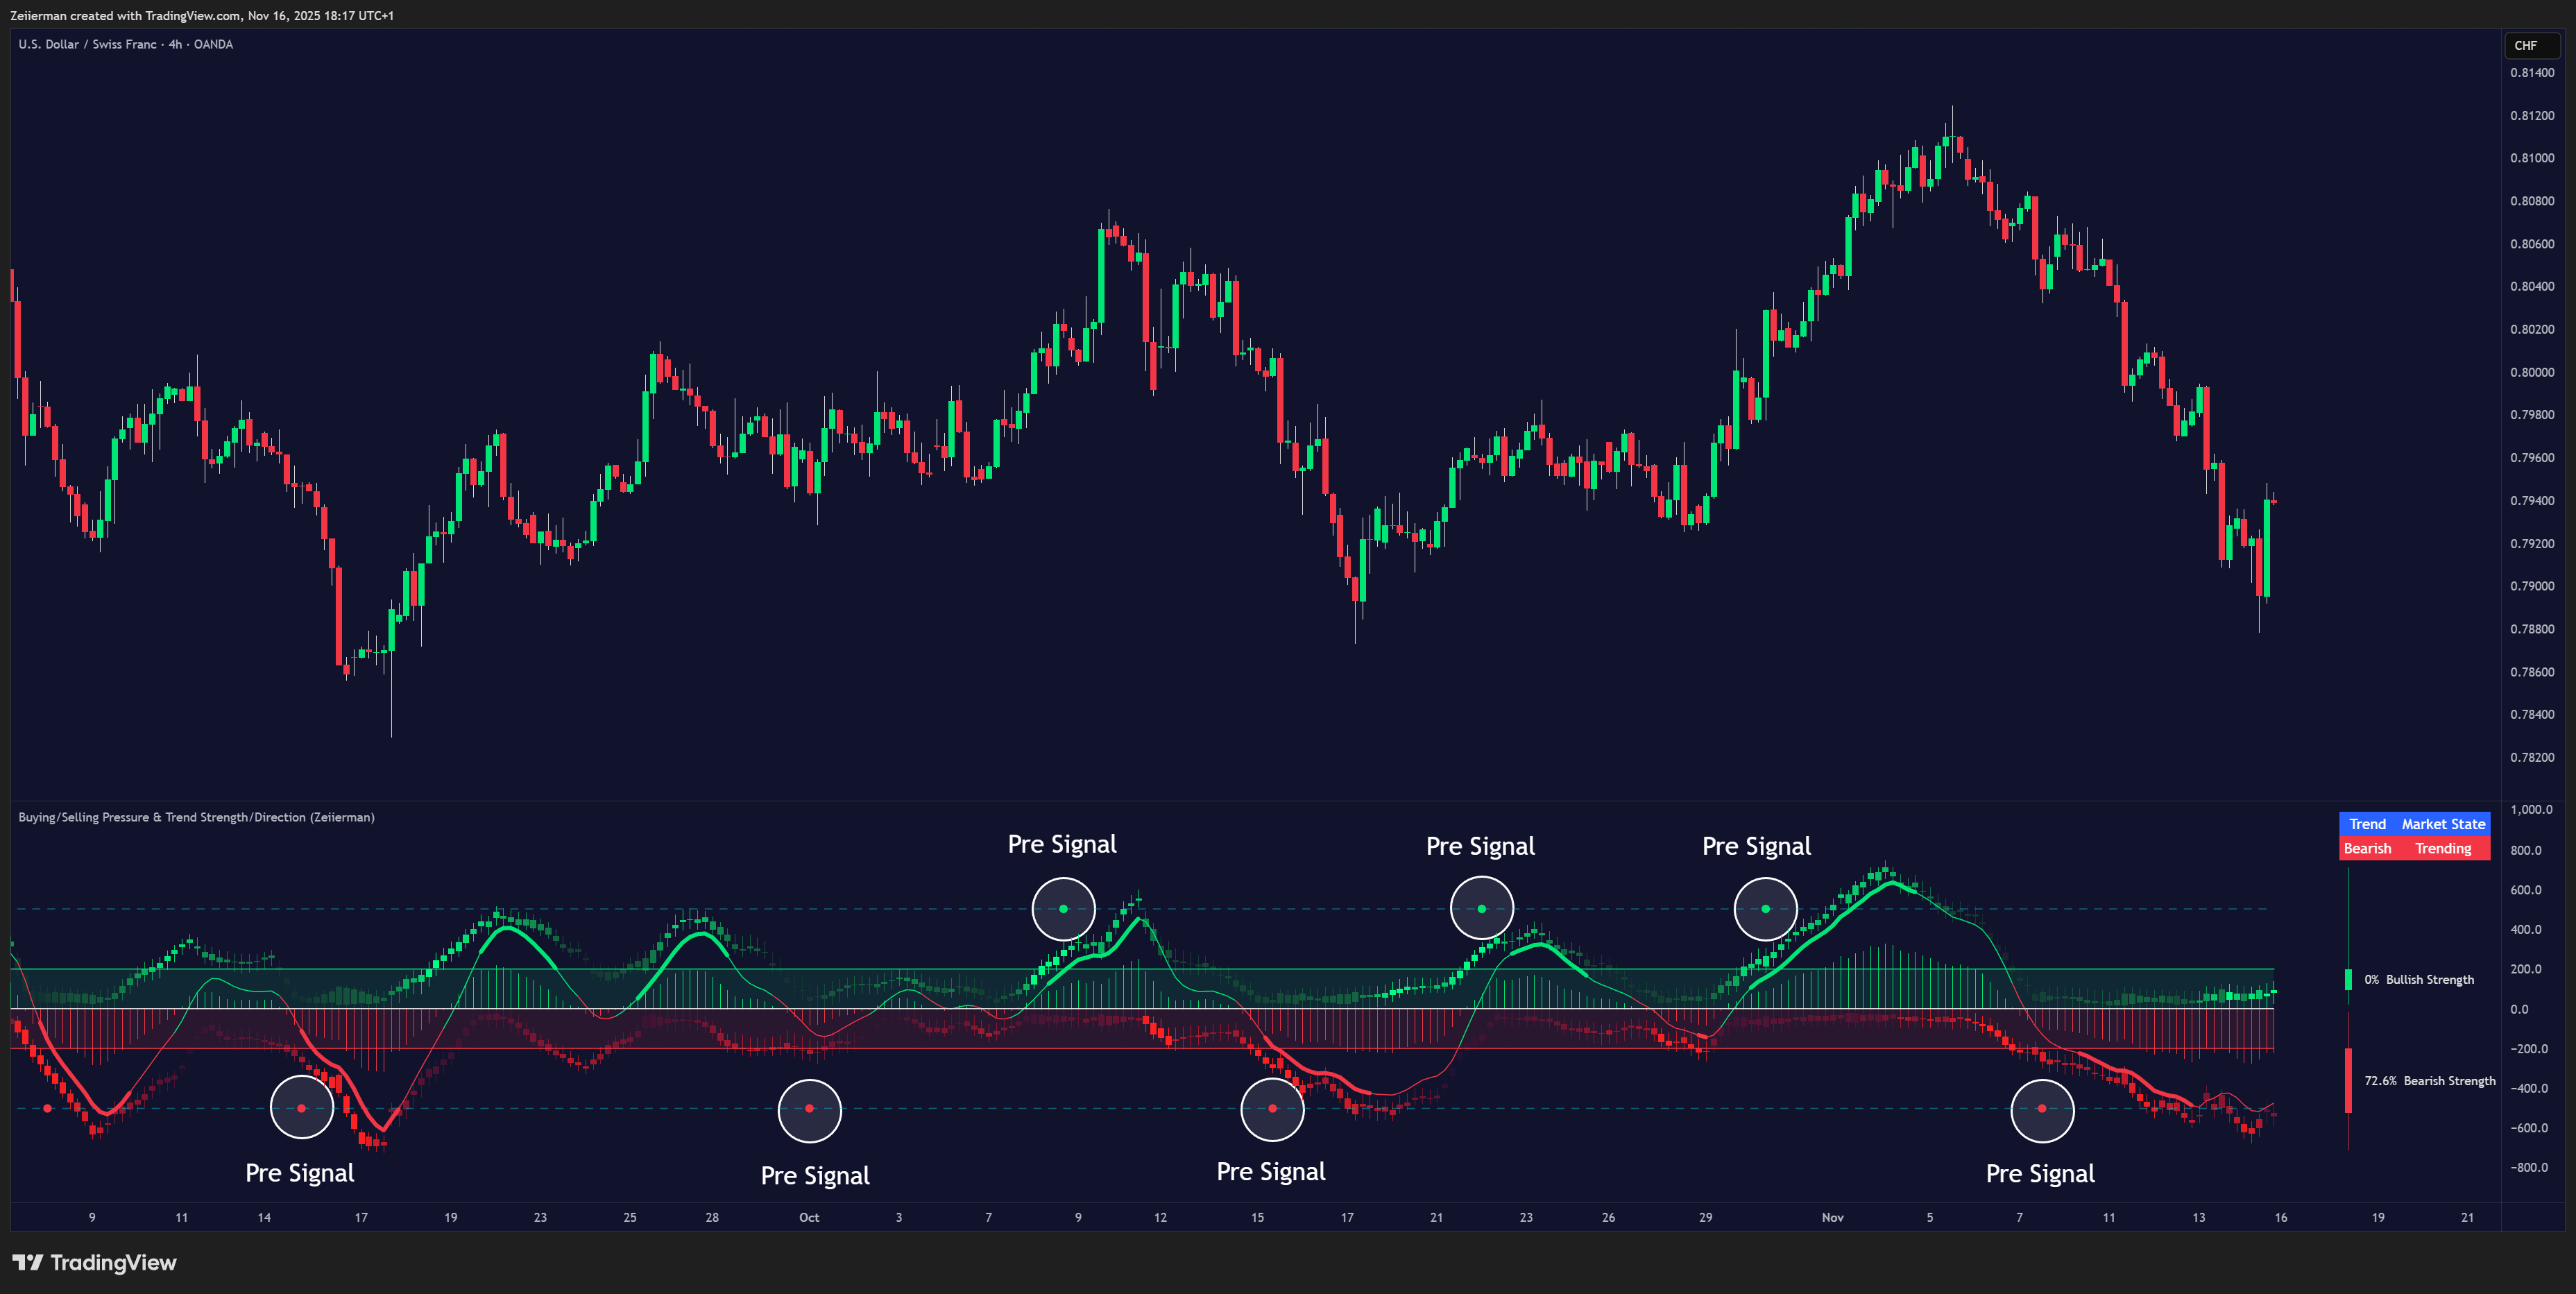Click the green bullish strength meter bar
2576x1294 pixels.
coord(2348,979)
